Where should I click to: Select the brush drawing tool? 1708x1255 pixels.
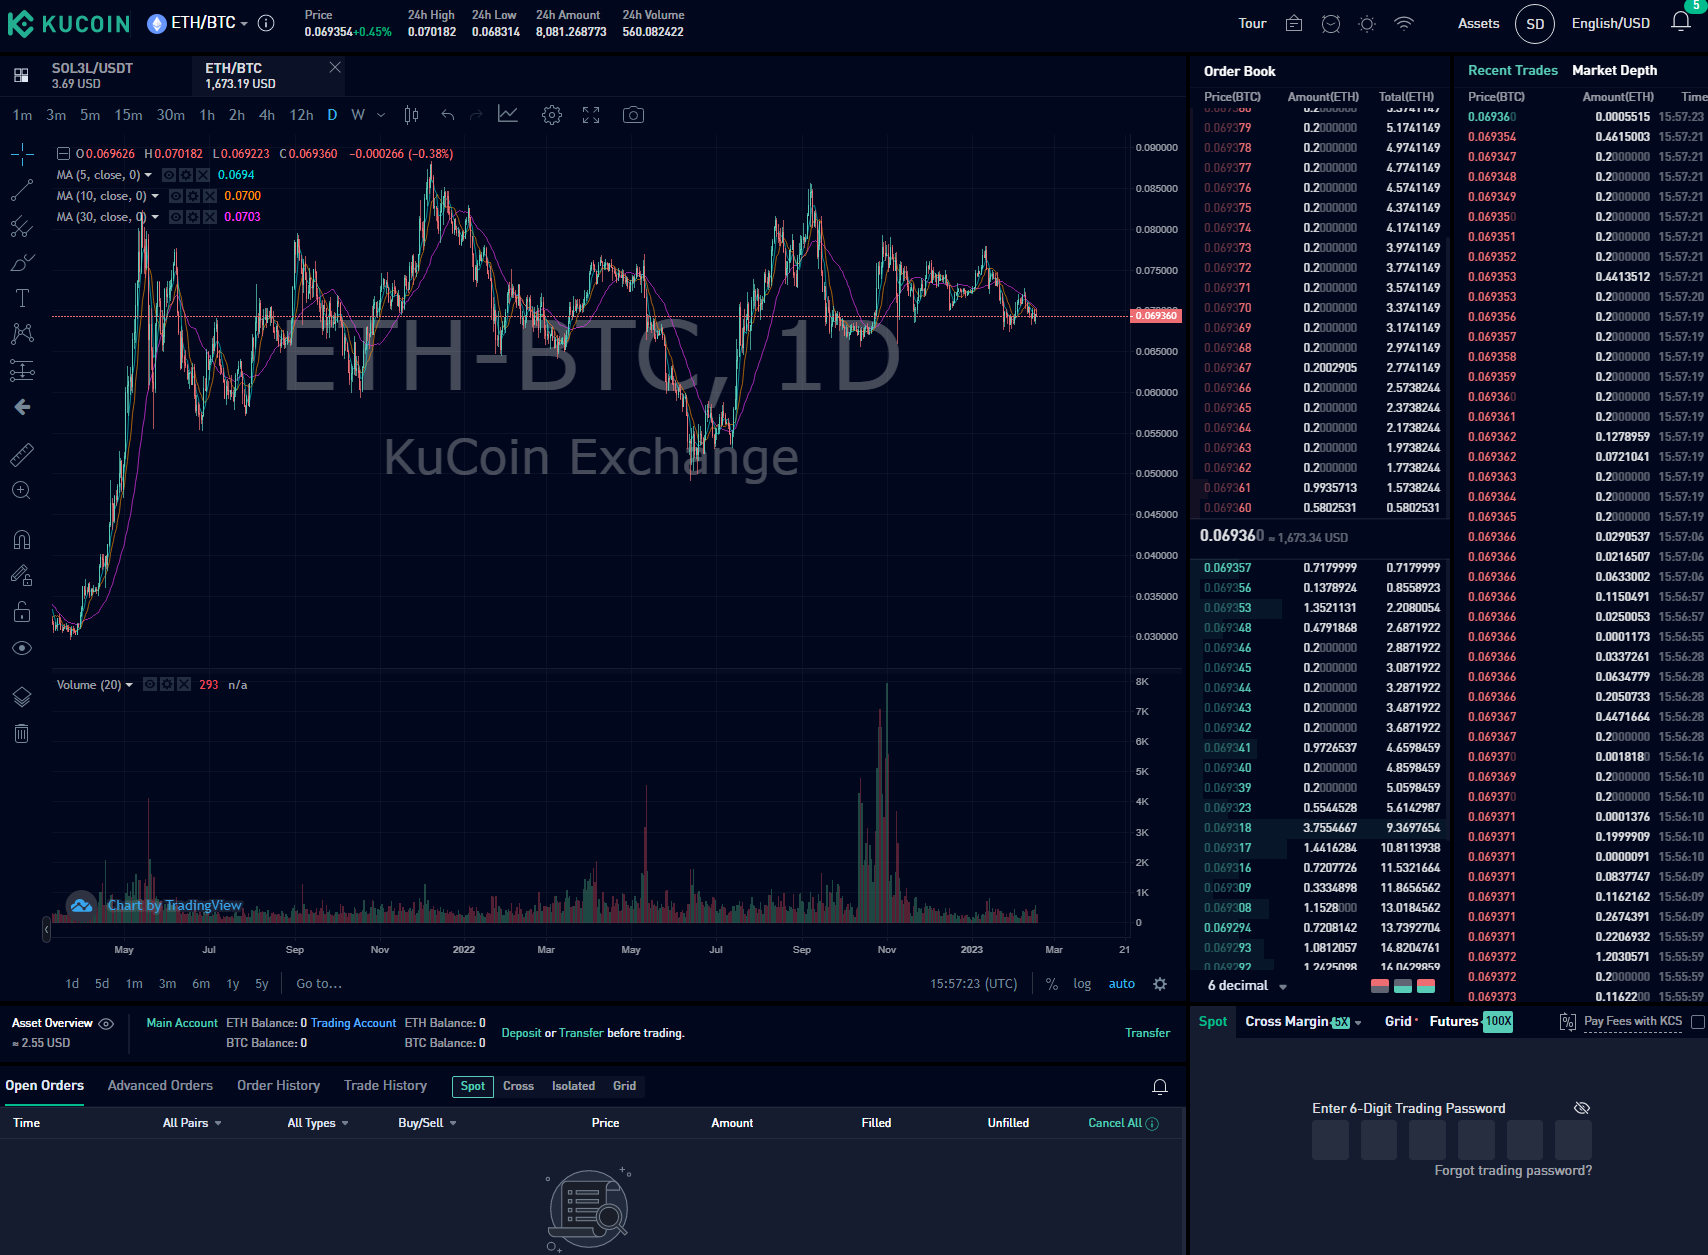coord(22,262)
